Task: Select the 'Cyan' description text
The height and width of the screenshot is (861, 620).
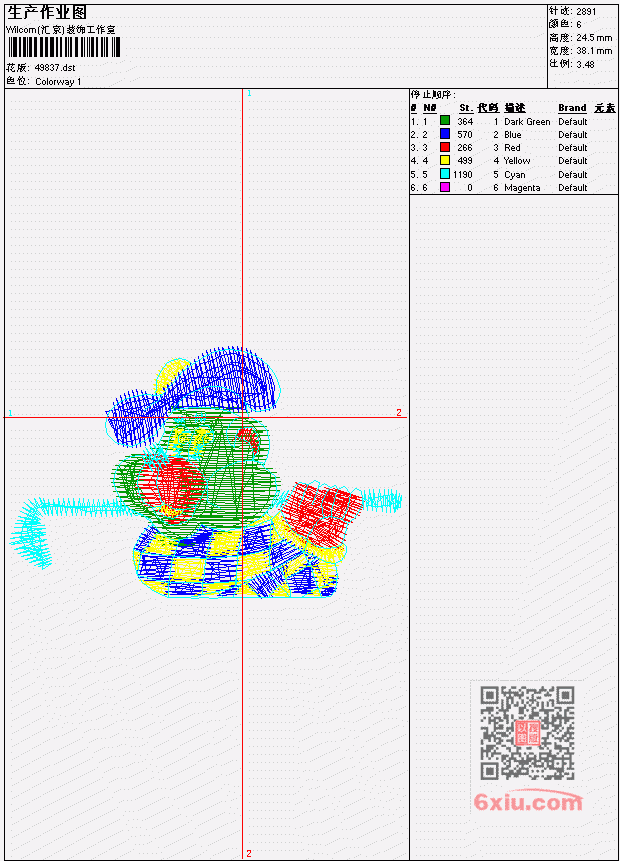Action: coord(515,175)
